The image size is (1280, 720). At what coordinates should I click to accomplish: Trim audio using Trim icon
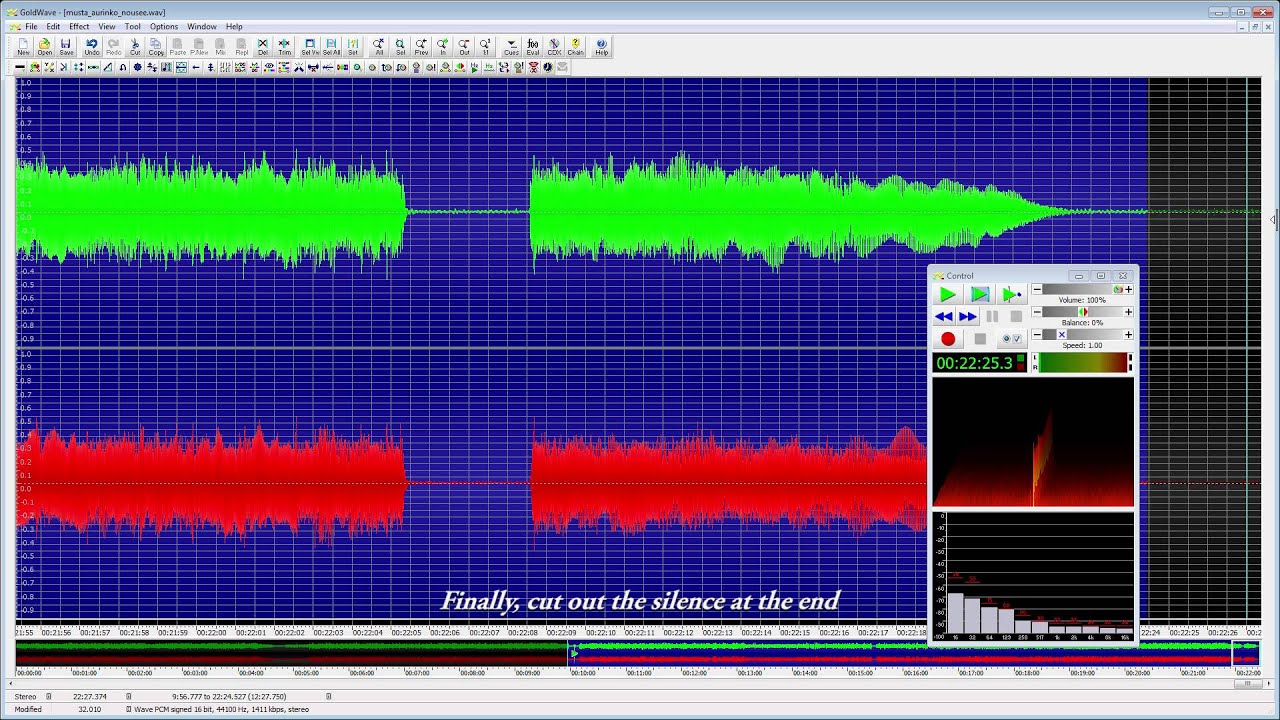click(284, 47)
